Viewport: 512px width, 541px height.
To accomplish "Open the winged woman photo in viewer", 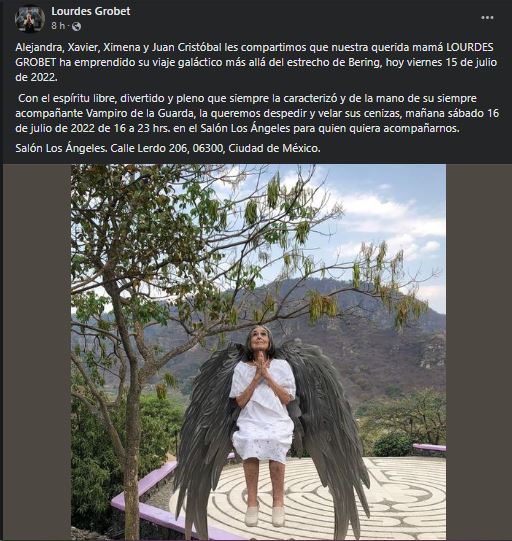I will [258, 352].
